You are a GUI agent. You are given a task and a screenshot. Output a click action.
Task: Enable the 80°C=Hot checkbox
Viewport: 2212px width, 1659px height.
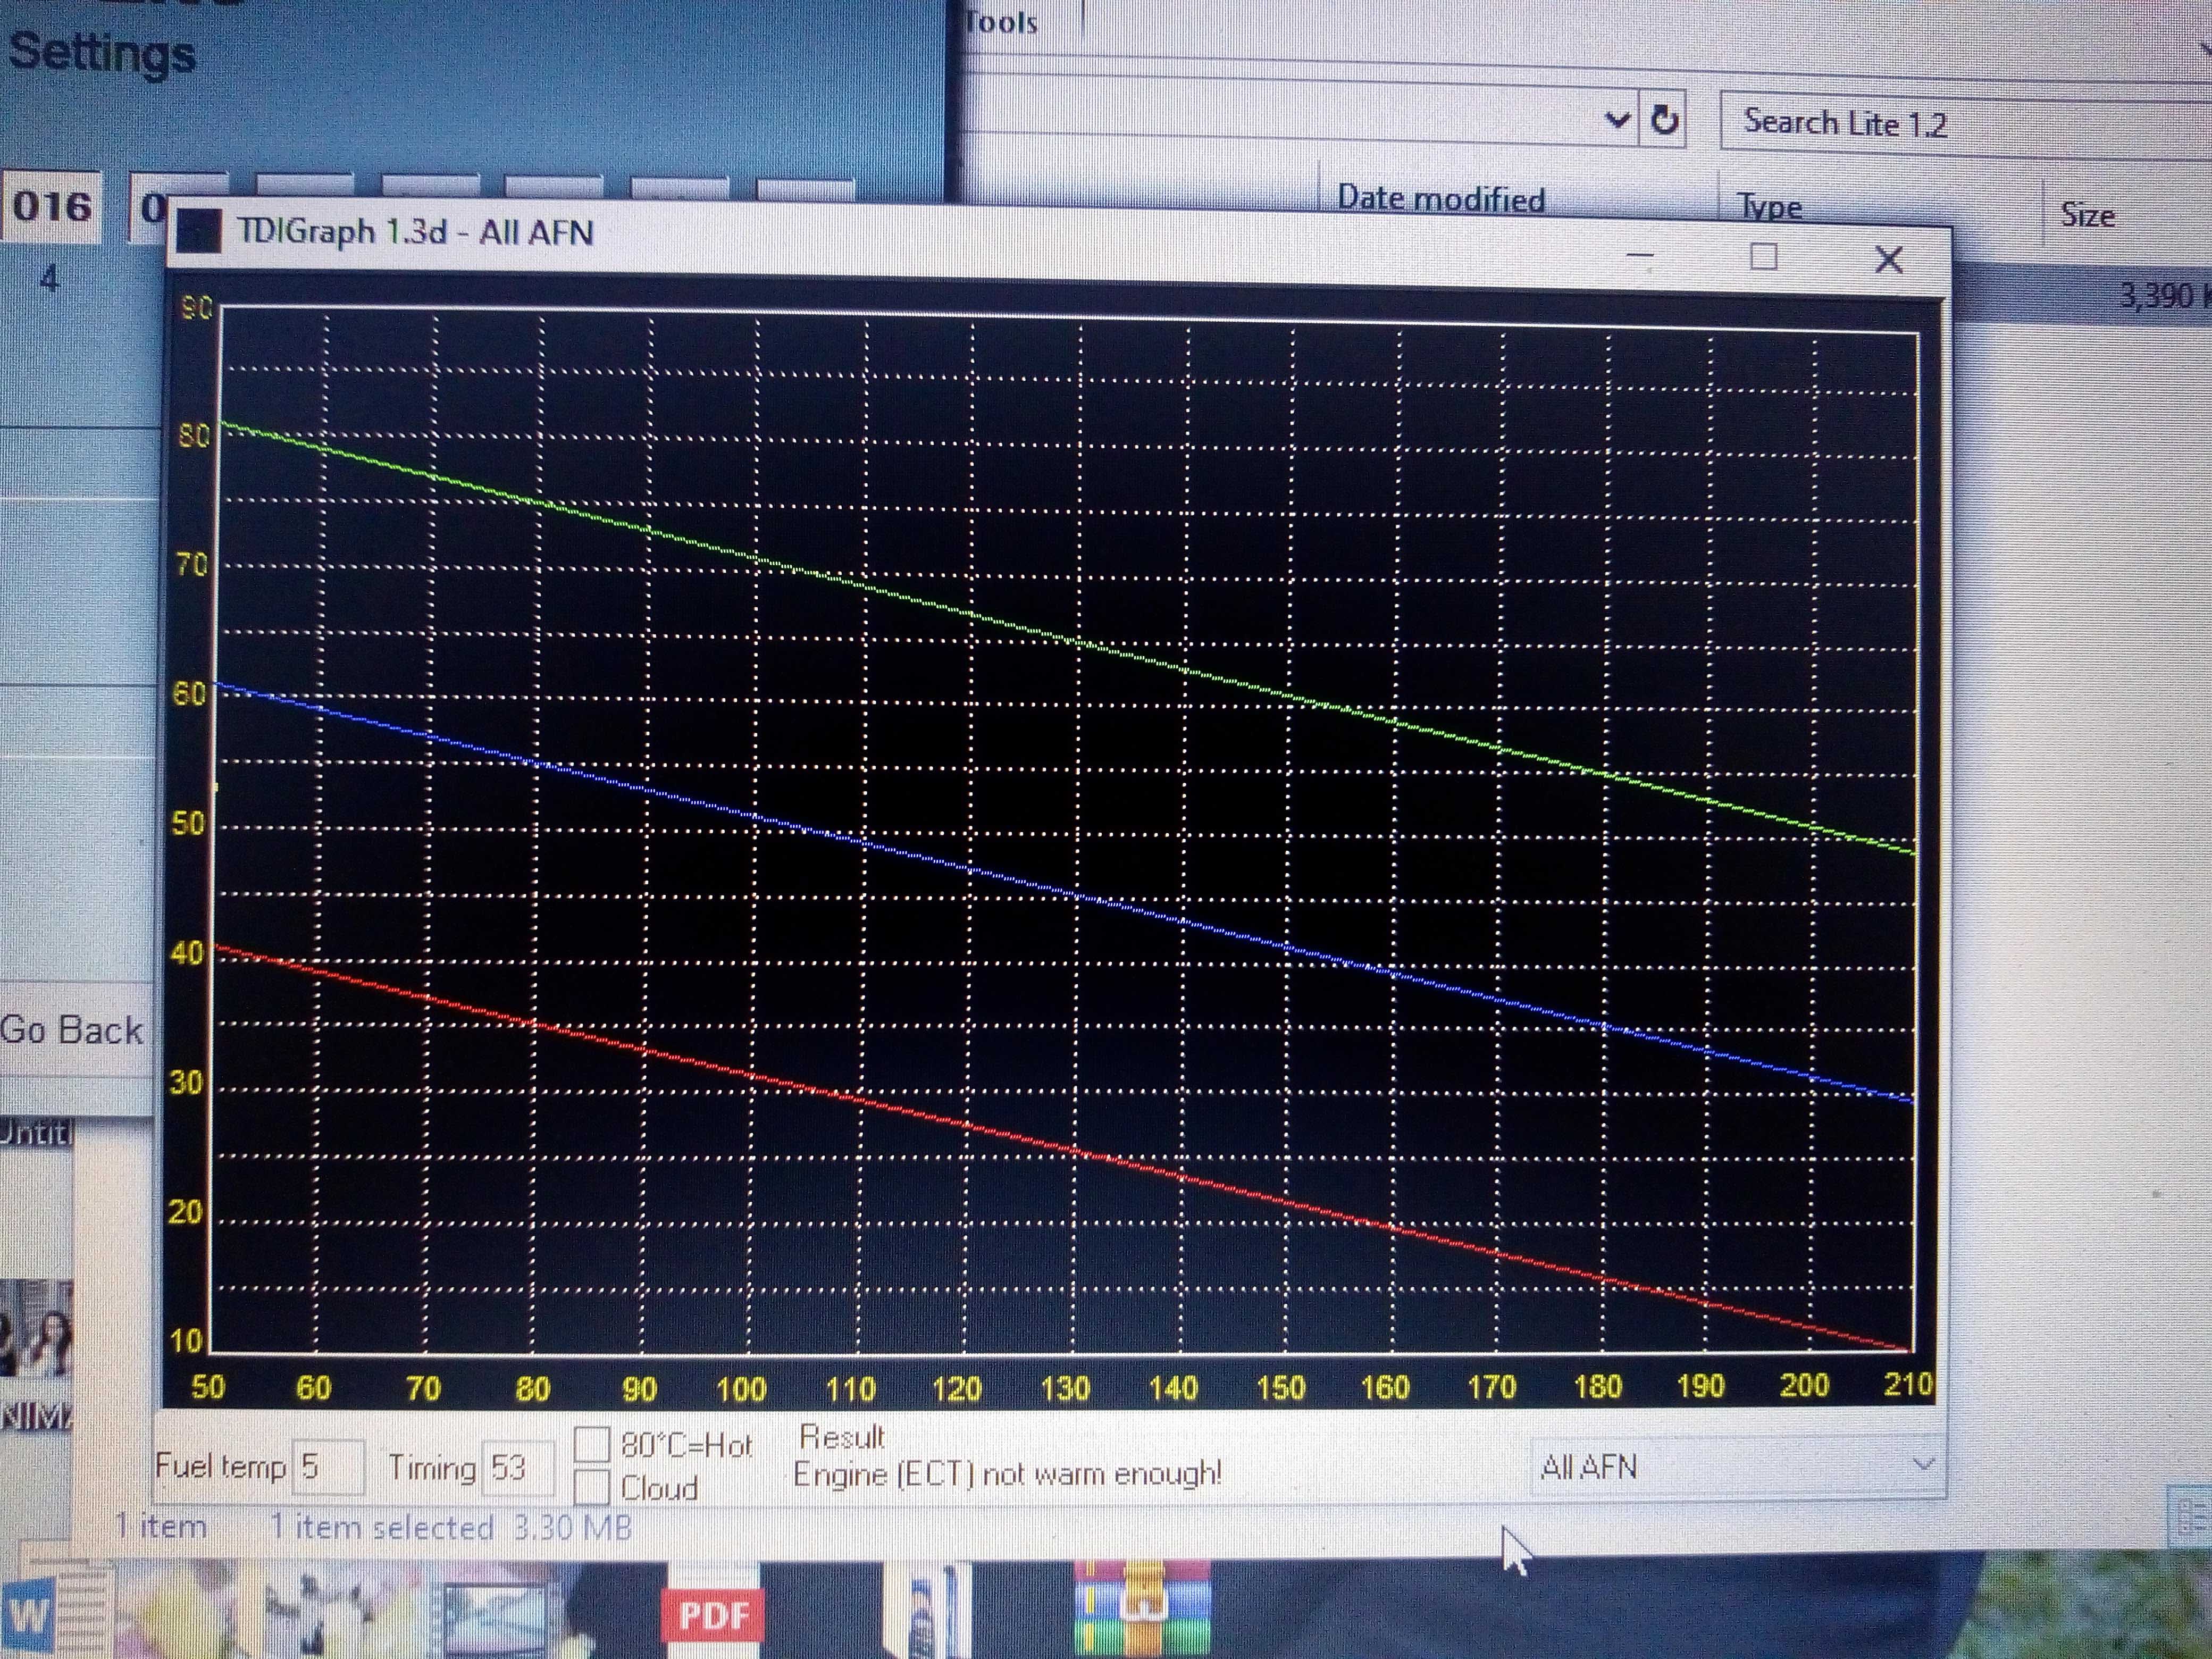click(x=592, y=1443)
